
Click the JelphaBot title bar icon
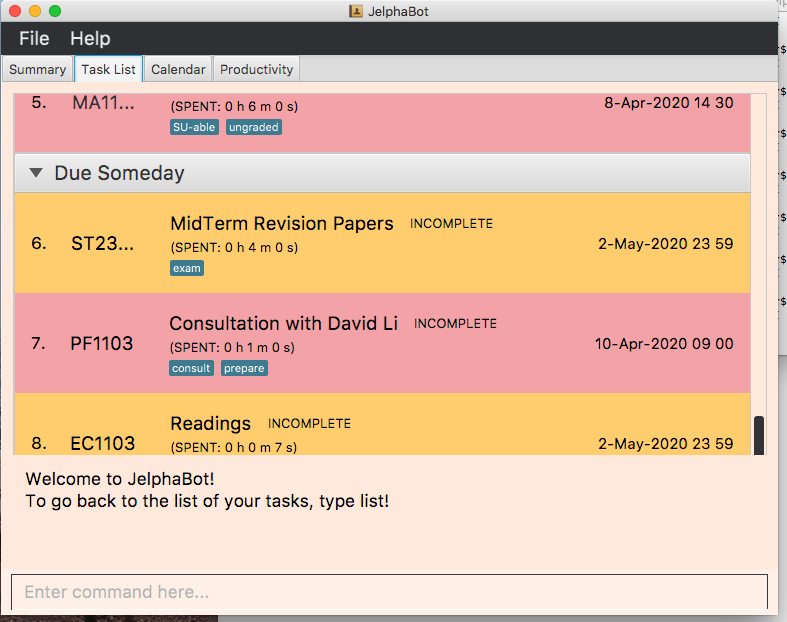[355, 11]
